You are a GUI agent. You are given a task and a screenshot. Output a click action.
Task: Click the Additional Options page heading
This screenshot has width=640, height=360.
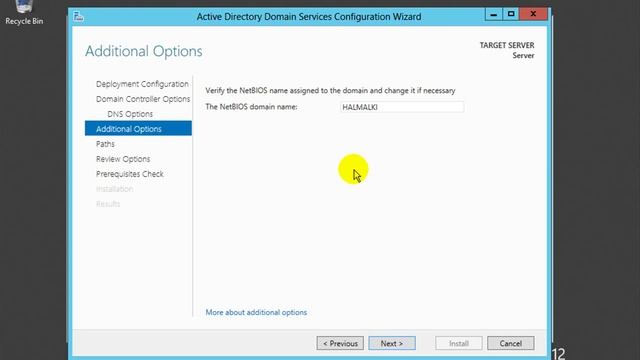click(144, 51)
